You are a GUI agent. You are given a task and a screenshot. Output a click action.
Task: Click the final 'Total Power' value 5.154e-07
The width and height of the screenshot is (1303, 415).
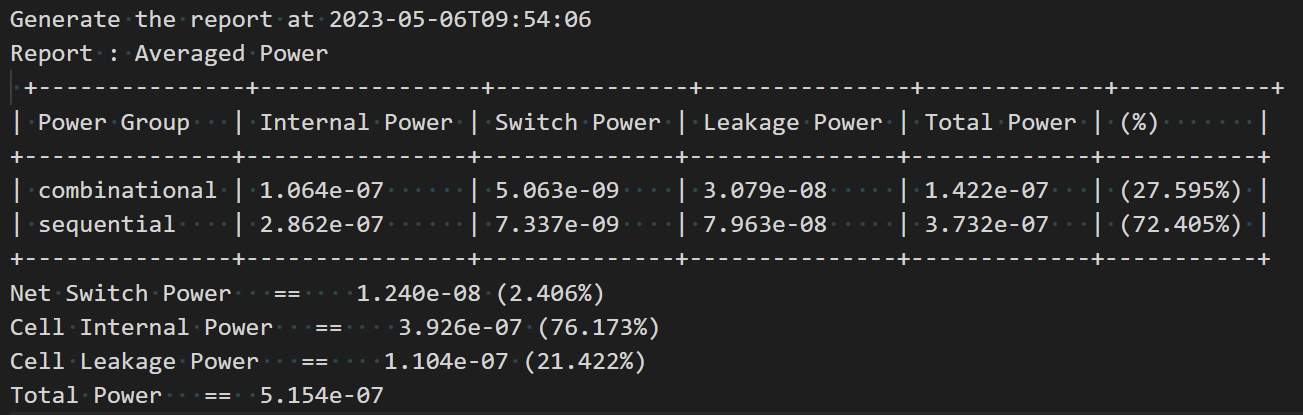[322, 395]
